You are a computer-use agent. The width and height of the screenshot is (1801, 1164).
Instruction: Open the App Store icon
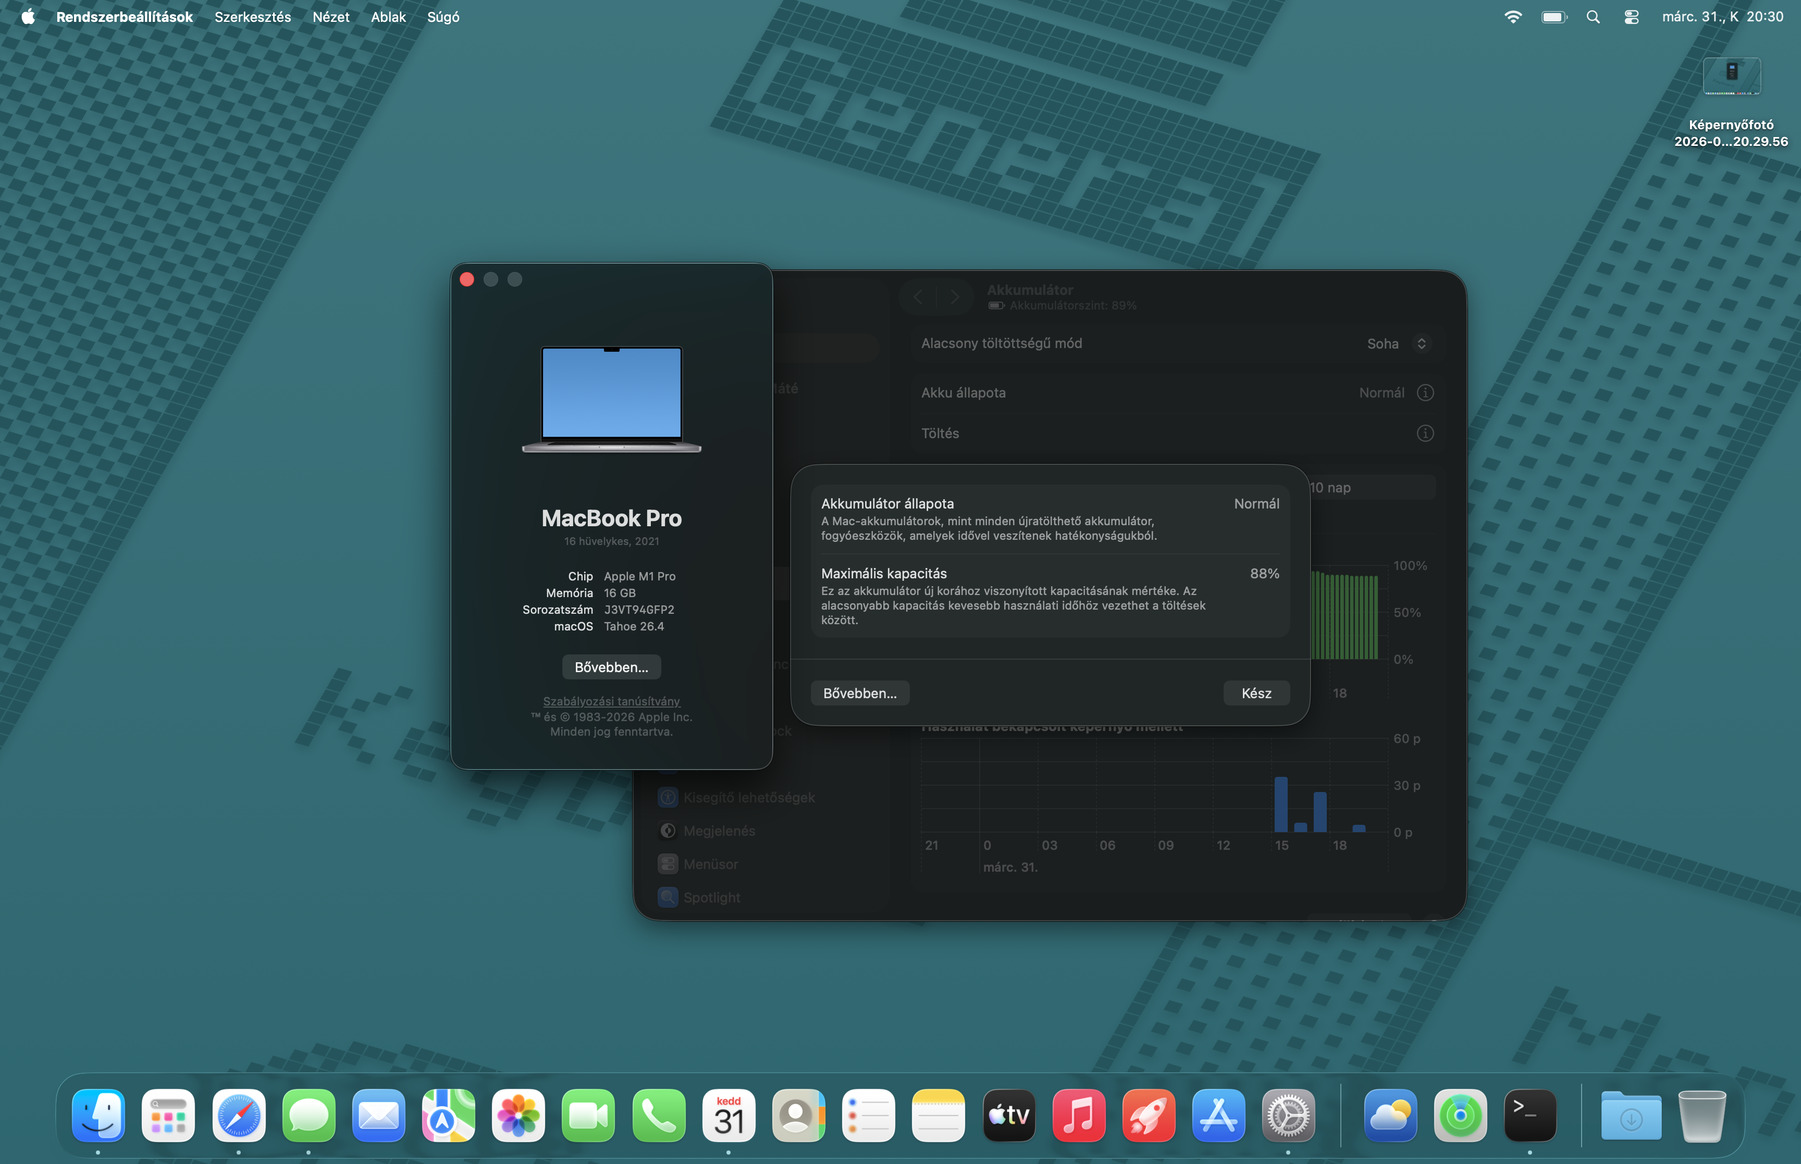point(1218,1115)
